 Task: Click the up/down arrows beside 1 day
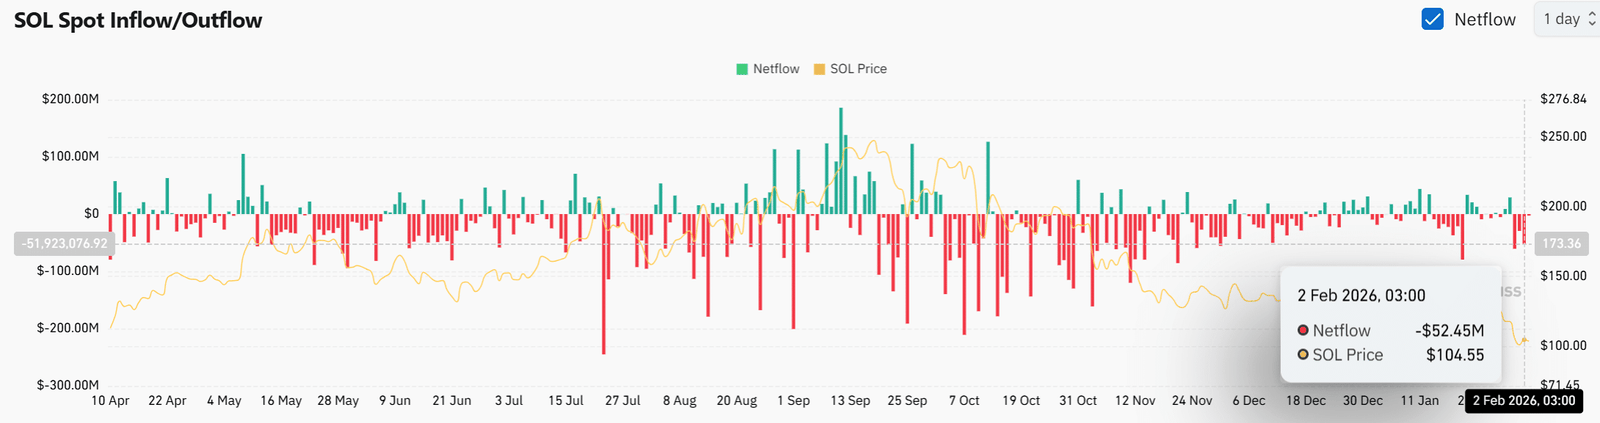point(1592,19)
